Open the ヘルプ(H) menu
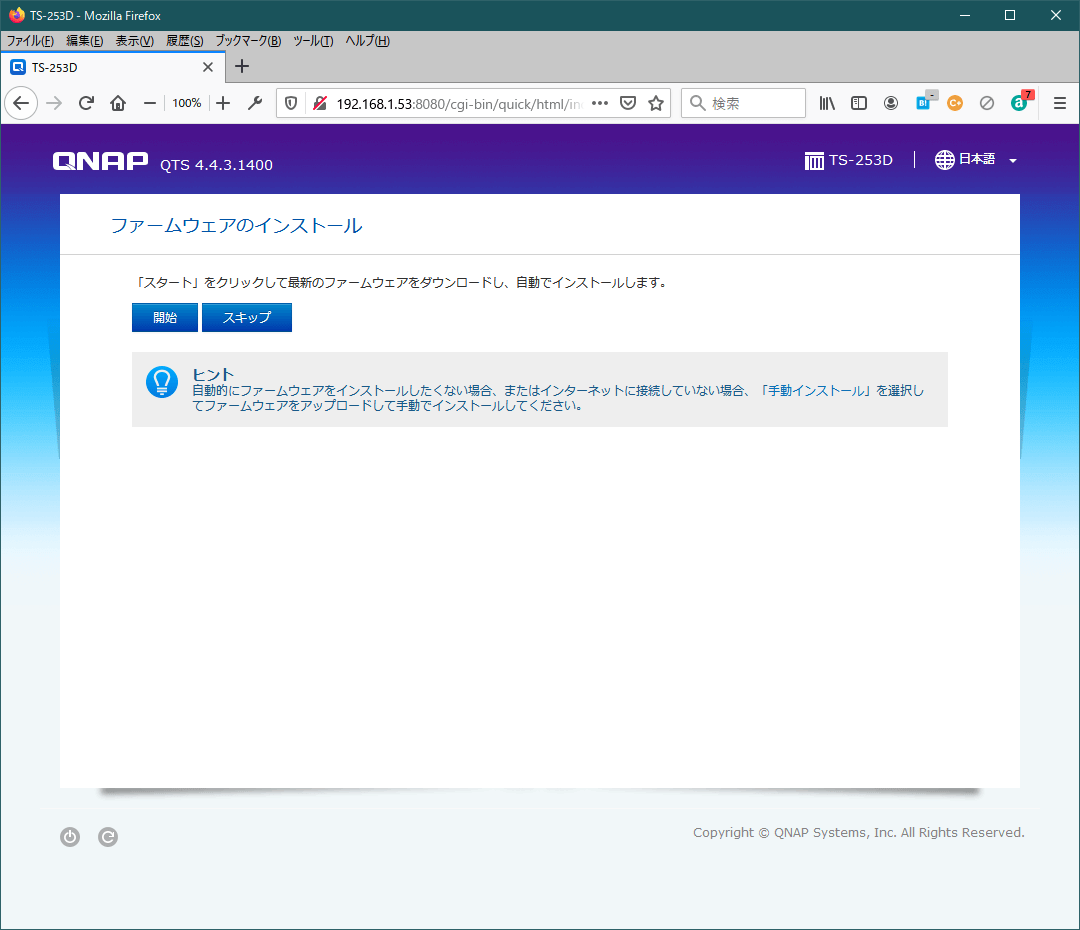The height and width of the screenshot is (930, 1080). (367, 41)
